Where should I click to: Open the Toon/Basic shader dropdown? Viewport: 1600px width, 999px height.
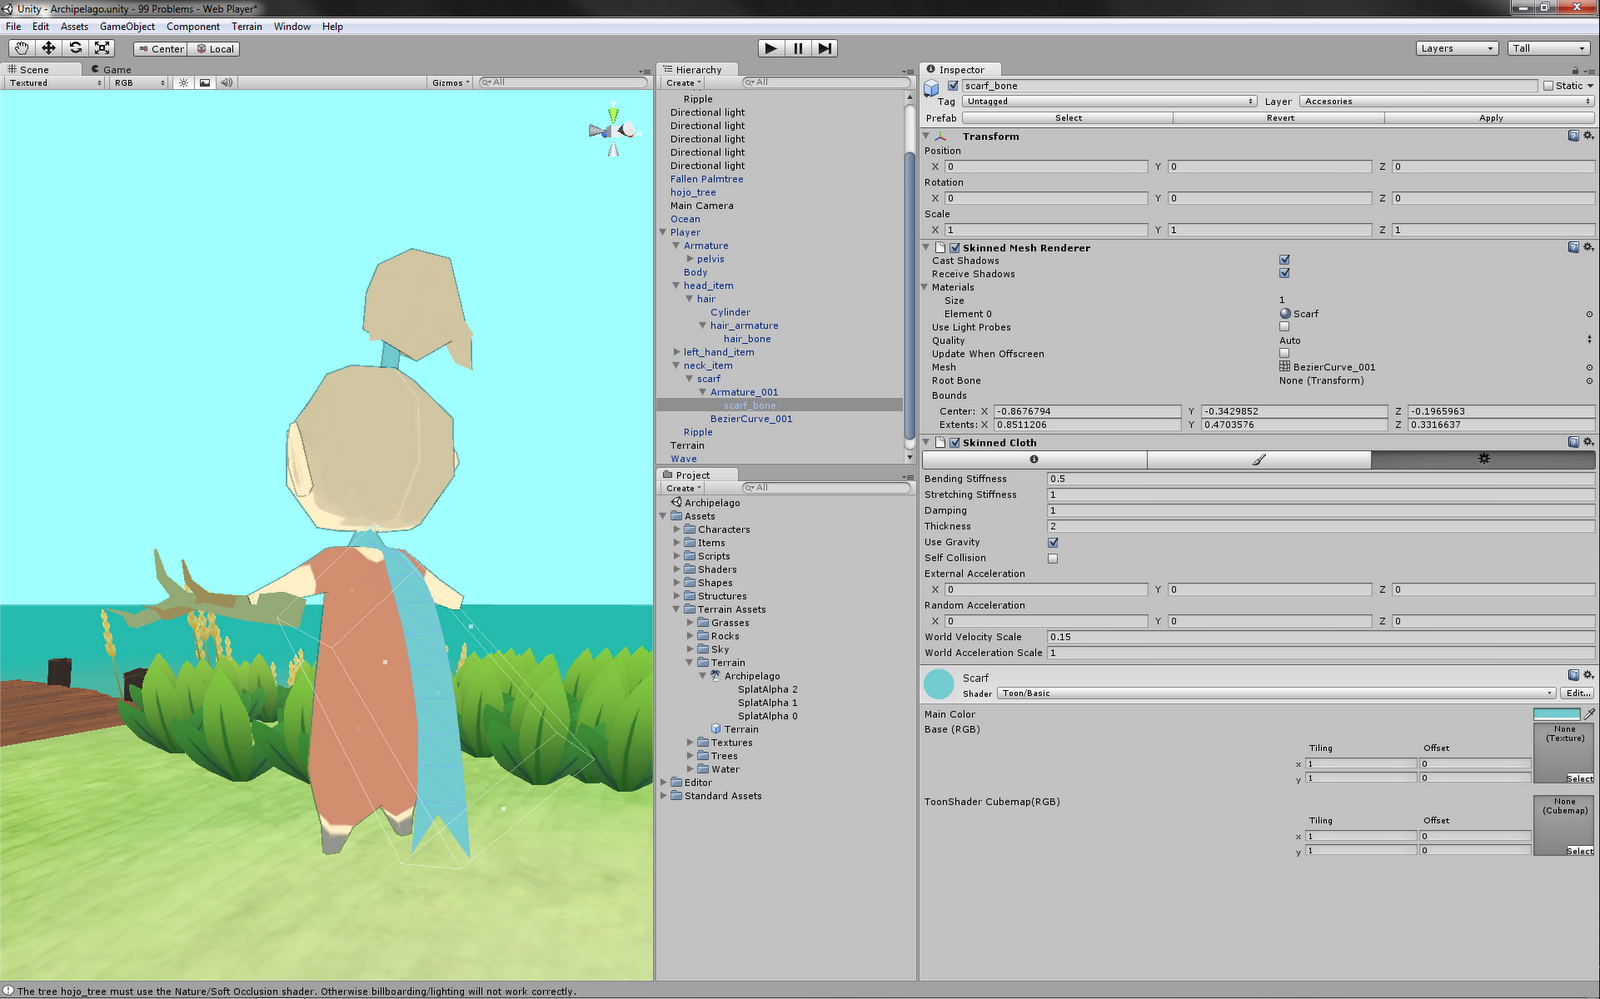(1270, 692)
